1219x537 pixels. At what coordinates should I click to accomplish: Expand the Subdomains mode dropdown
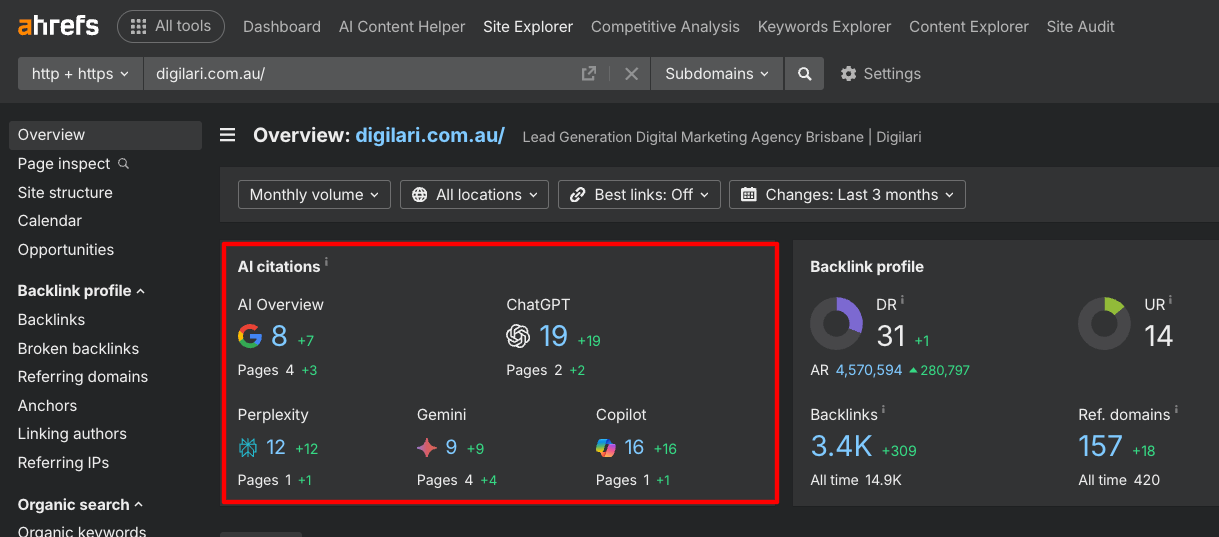tap(717, 73)
